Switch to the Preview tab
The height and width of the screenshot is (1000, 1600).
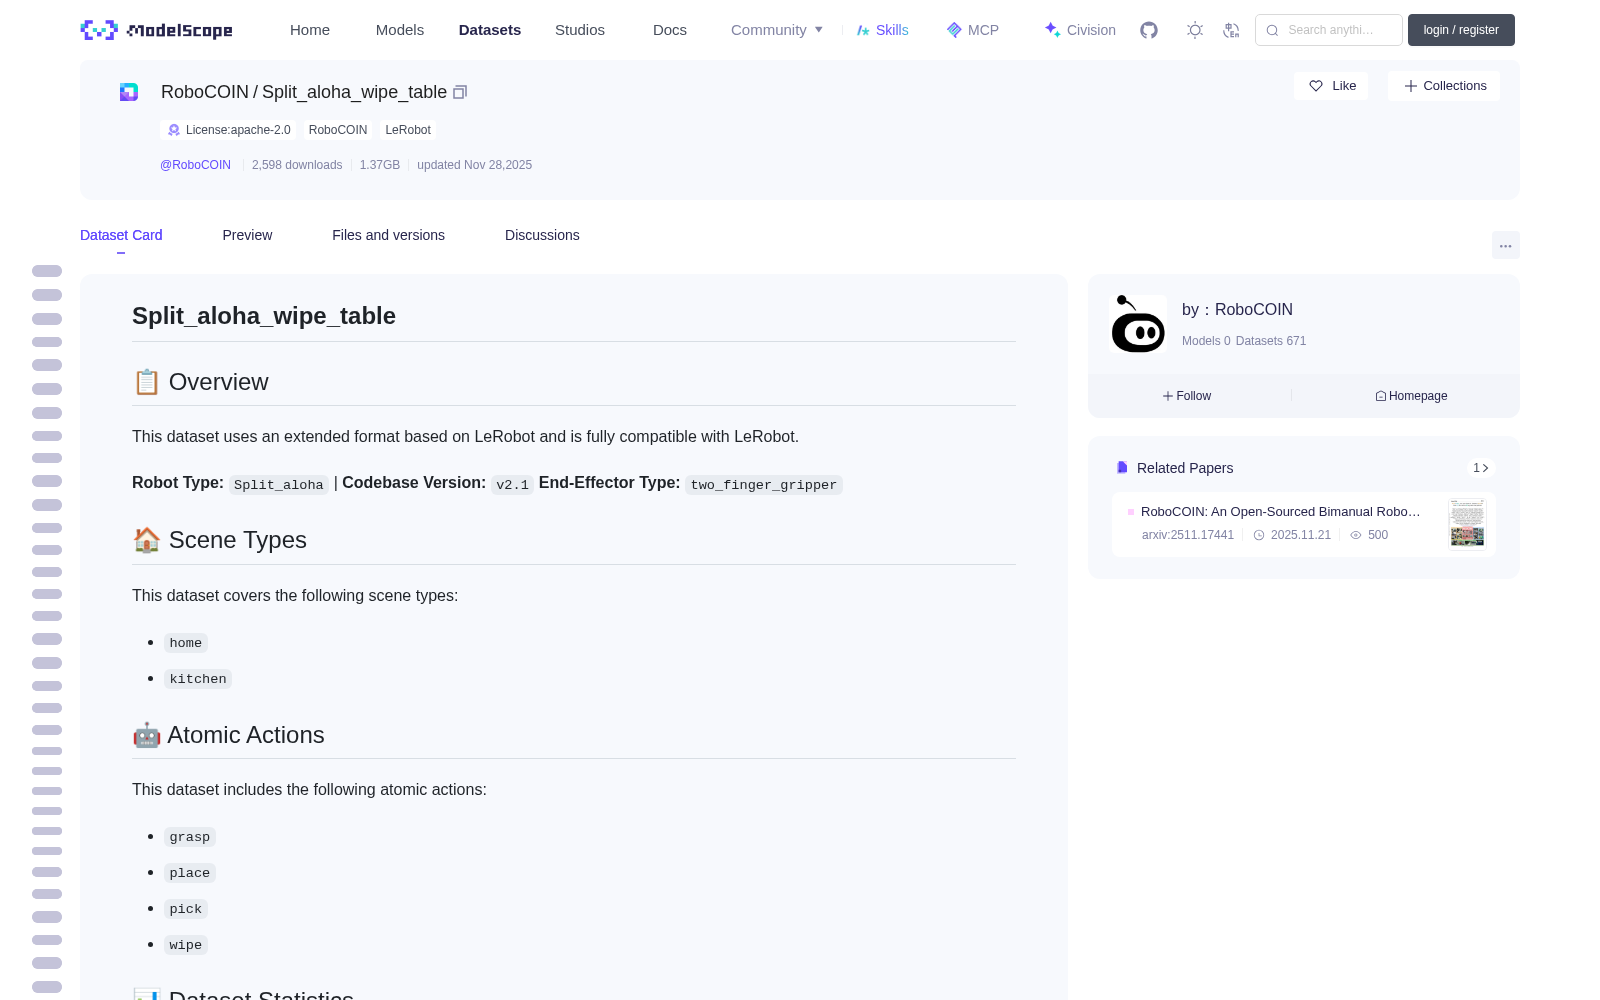[247, 235]
